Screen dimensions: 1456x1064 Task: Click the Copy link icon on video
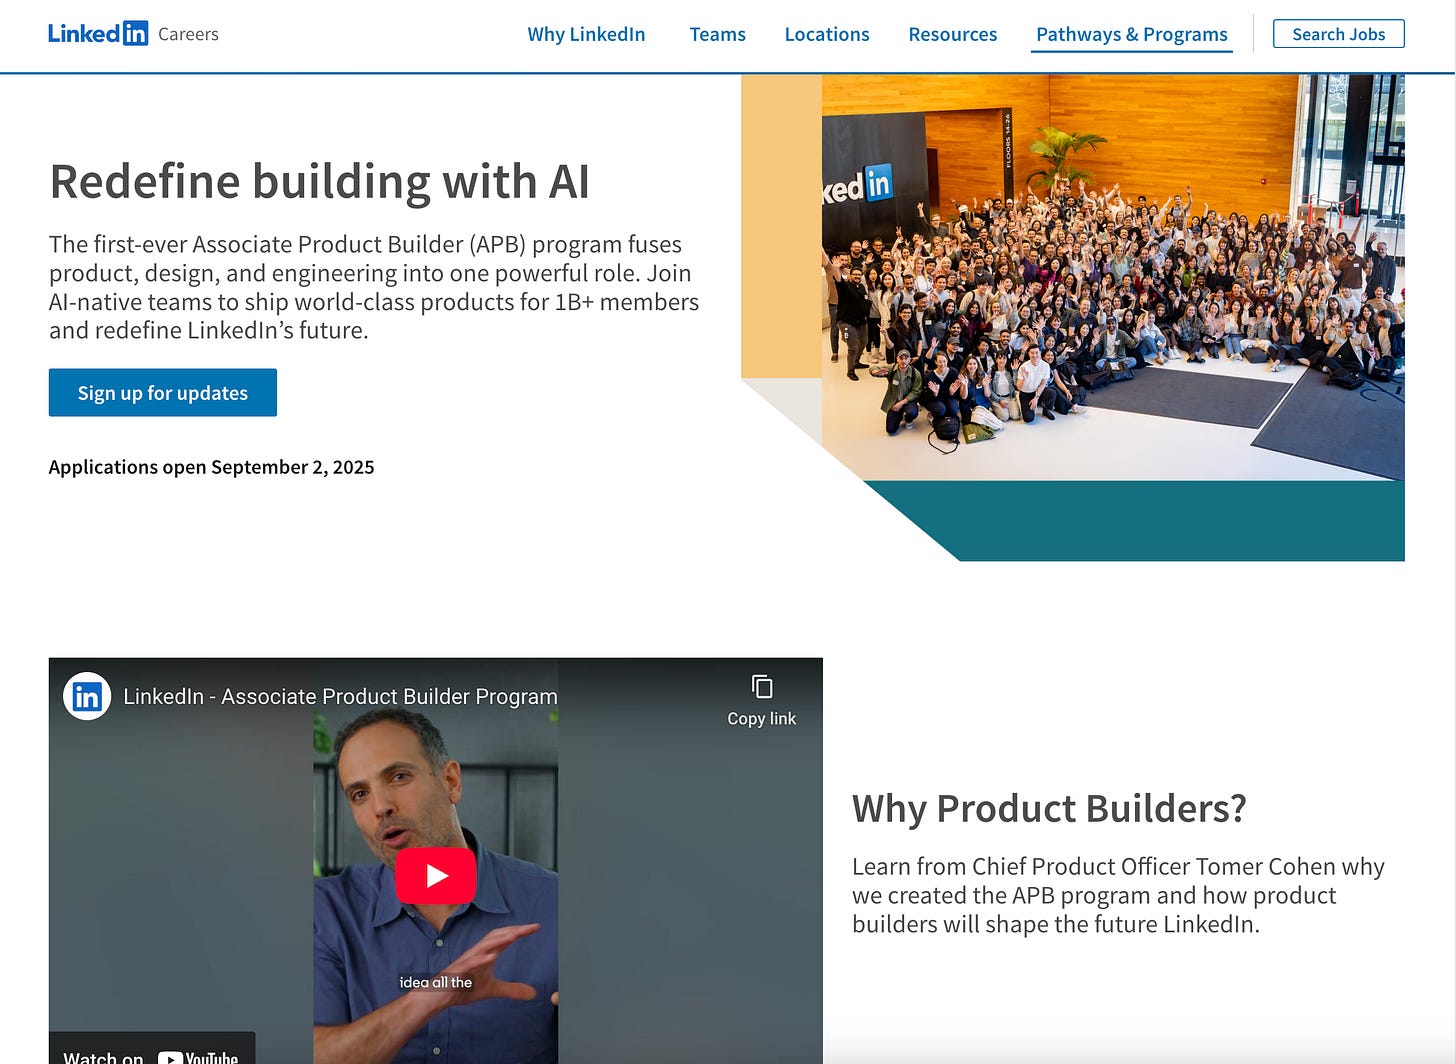pos(762,687)
